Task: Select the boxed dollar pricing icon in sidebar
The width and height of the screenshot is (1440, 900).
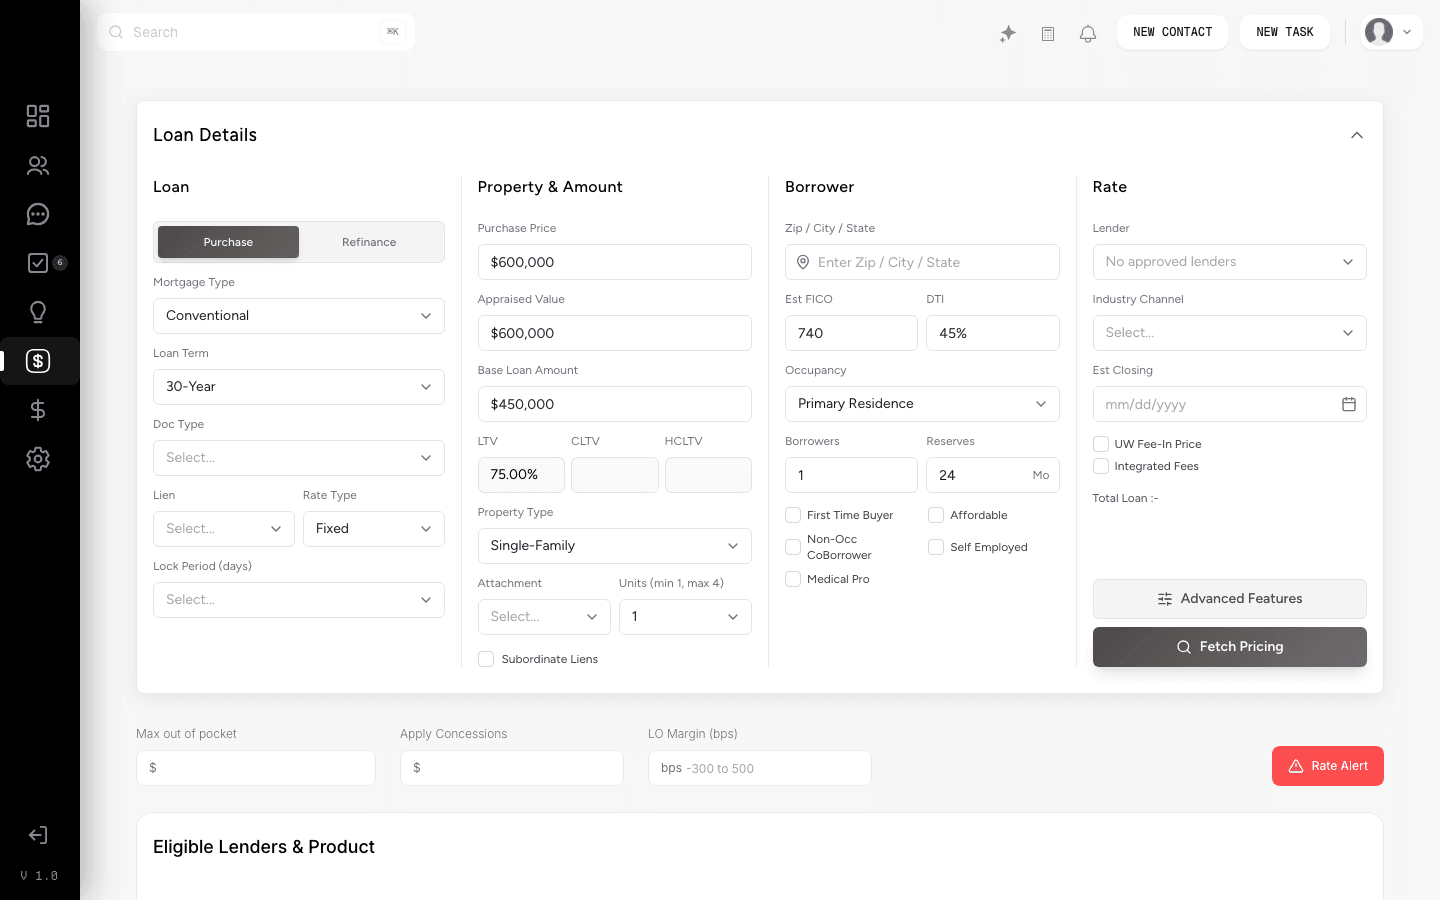Action: (x=38, y=361)
